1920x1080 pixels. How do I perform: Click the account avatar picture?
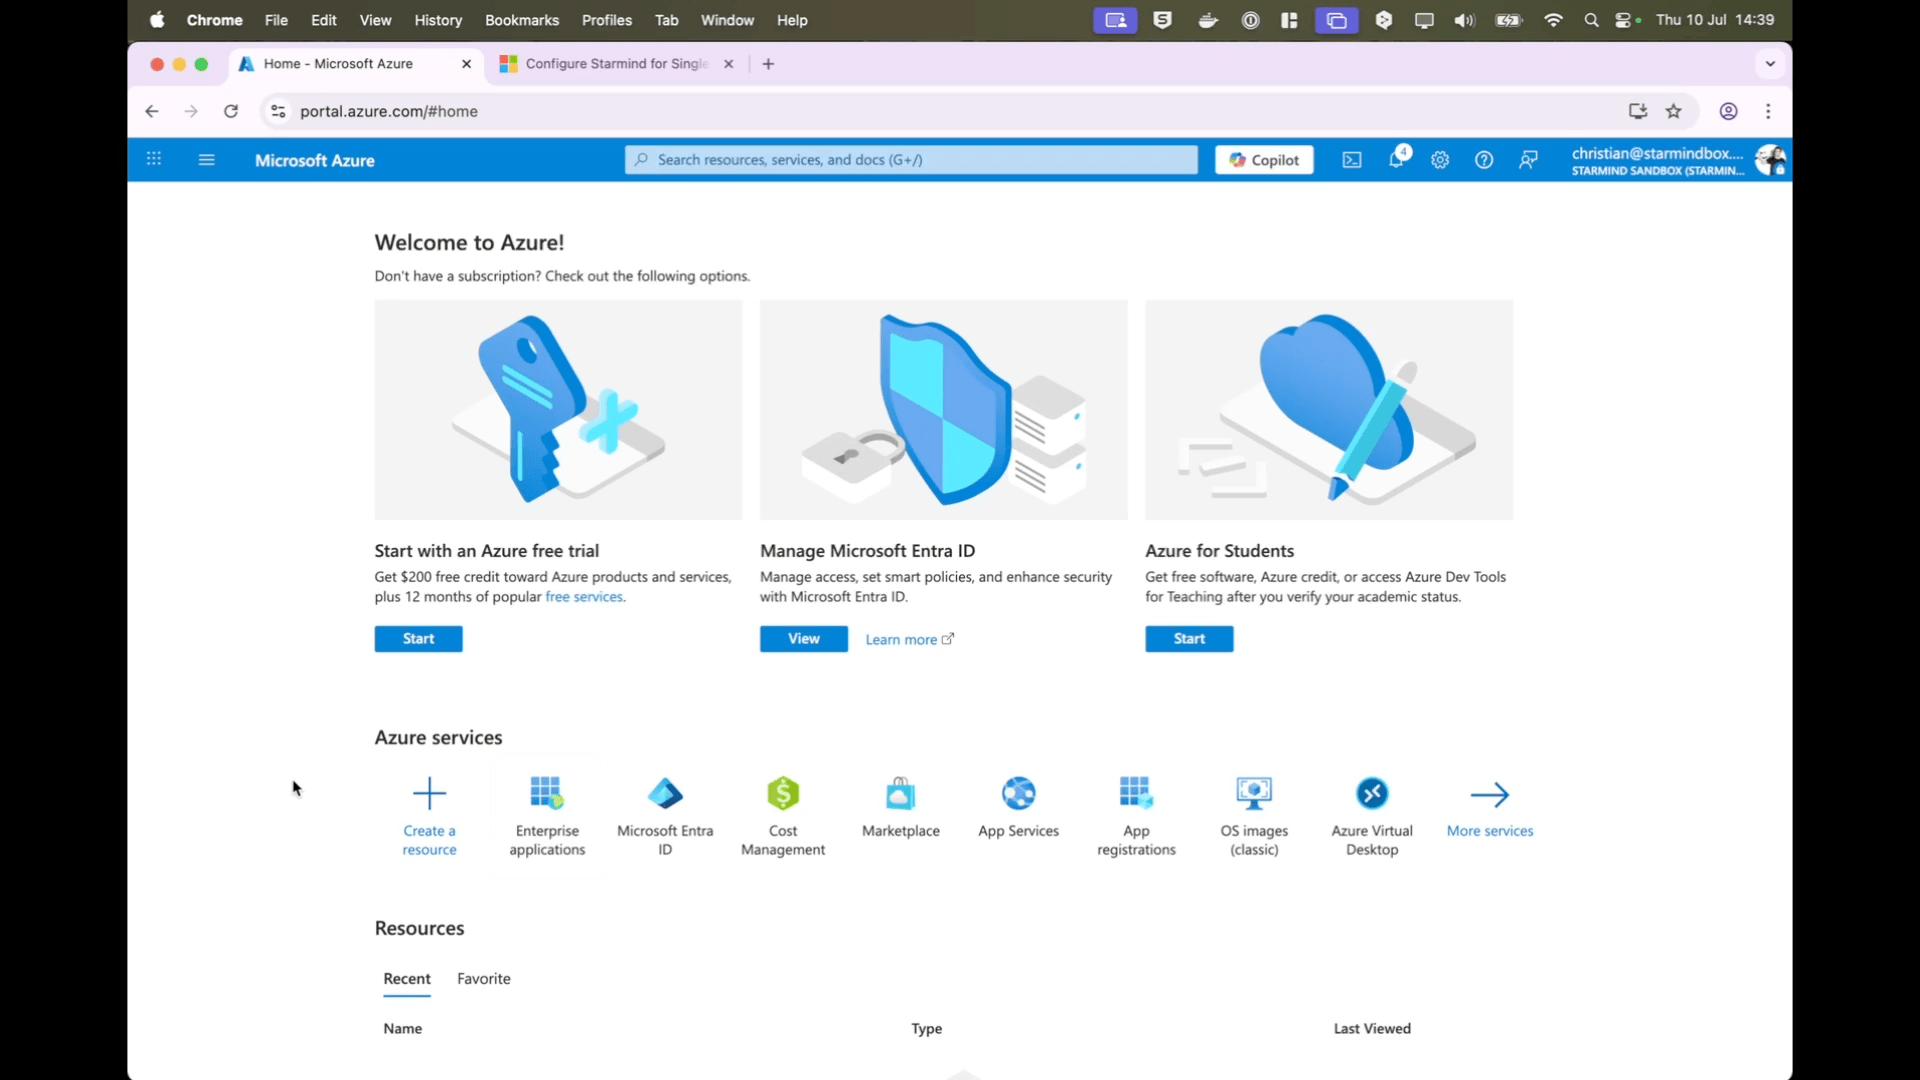tap(1770, 160)
